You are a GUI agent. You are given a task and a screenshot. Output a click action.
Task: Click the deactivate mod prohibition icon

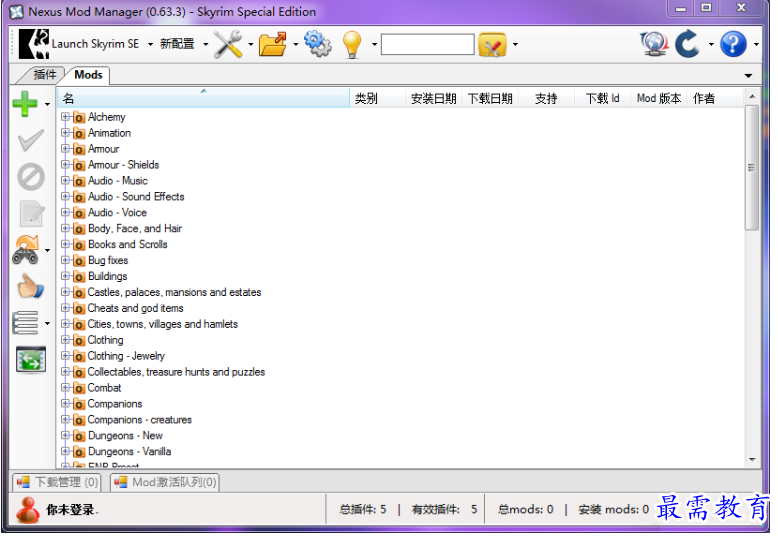pyautogui.click(x=31, y=177)
